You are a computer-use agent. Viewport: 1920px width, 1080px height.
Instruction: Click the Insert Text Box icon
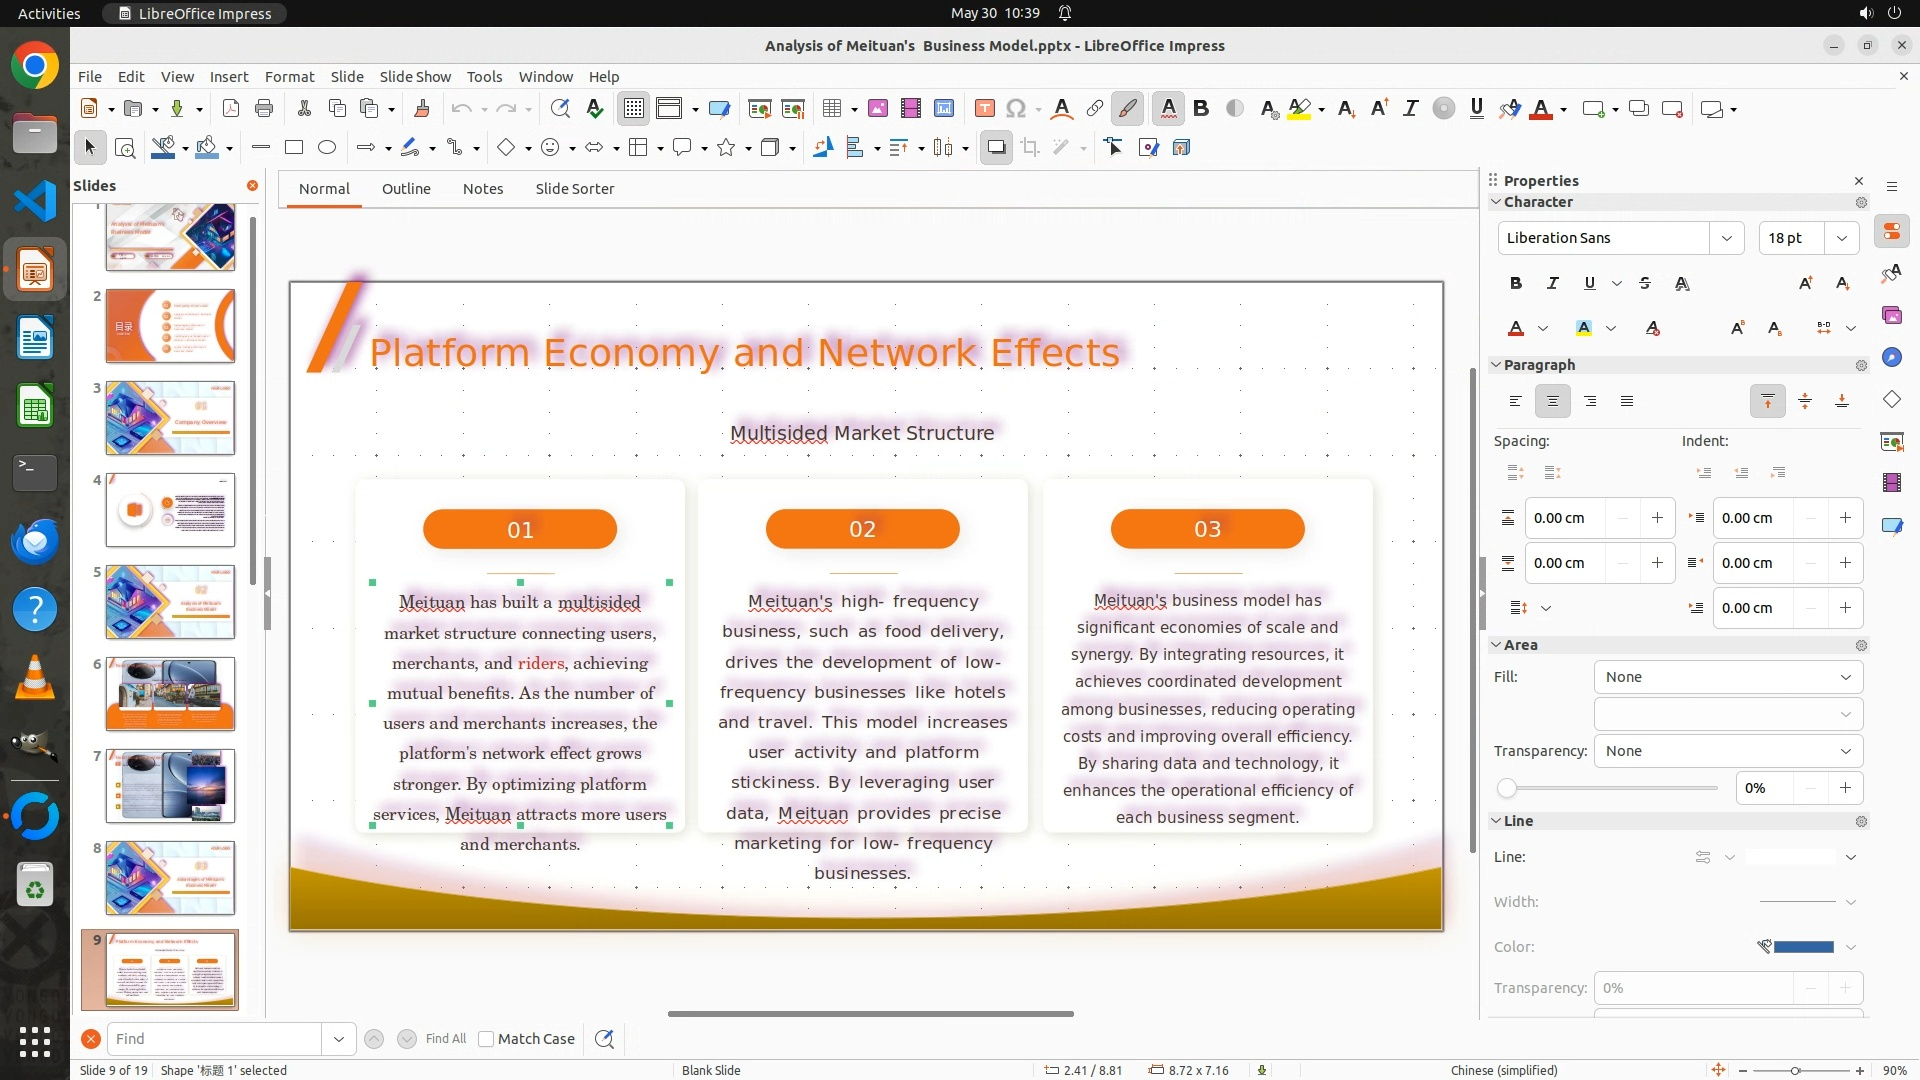click(984, 109)
